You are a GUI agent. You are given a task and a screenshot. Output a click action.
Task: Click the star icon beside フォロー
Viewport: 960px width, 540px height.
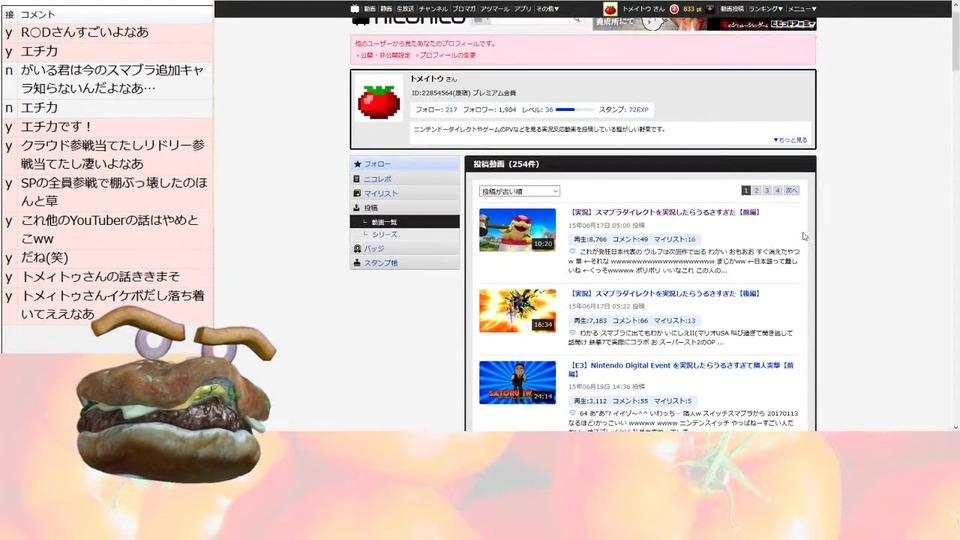coord(357,164)
